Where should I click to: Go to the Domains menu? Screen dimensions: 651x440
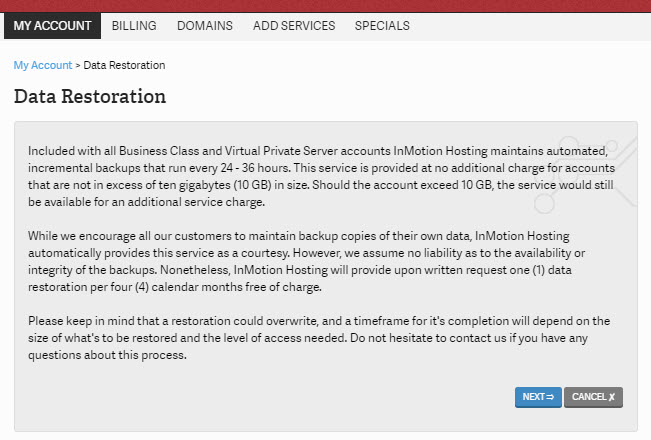click(x=205, y=26)
